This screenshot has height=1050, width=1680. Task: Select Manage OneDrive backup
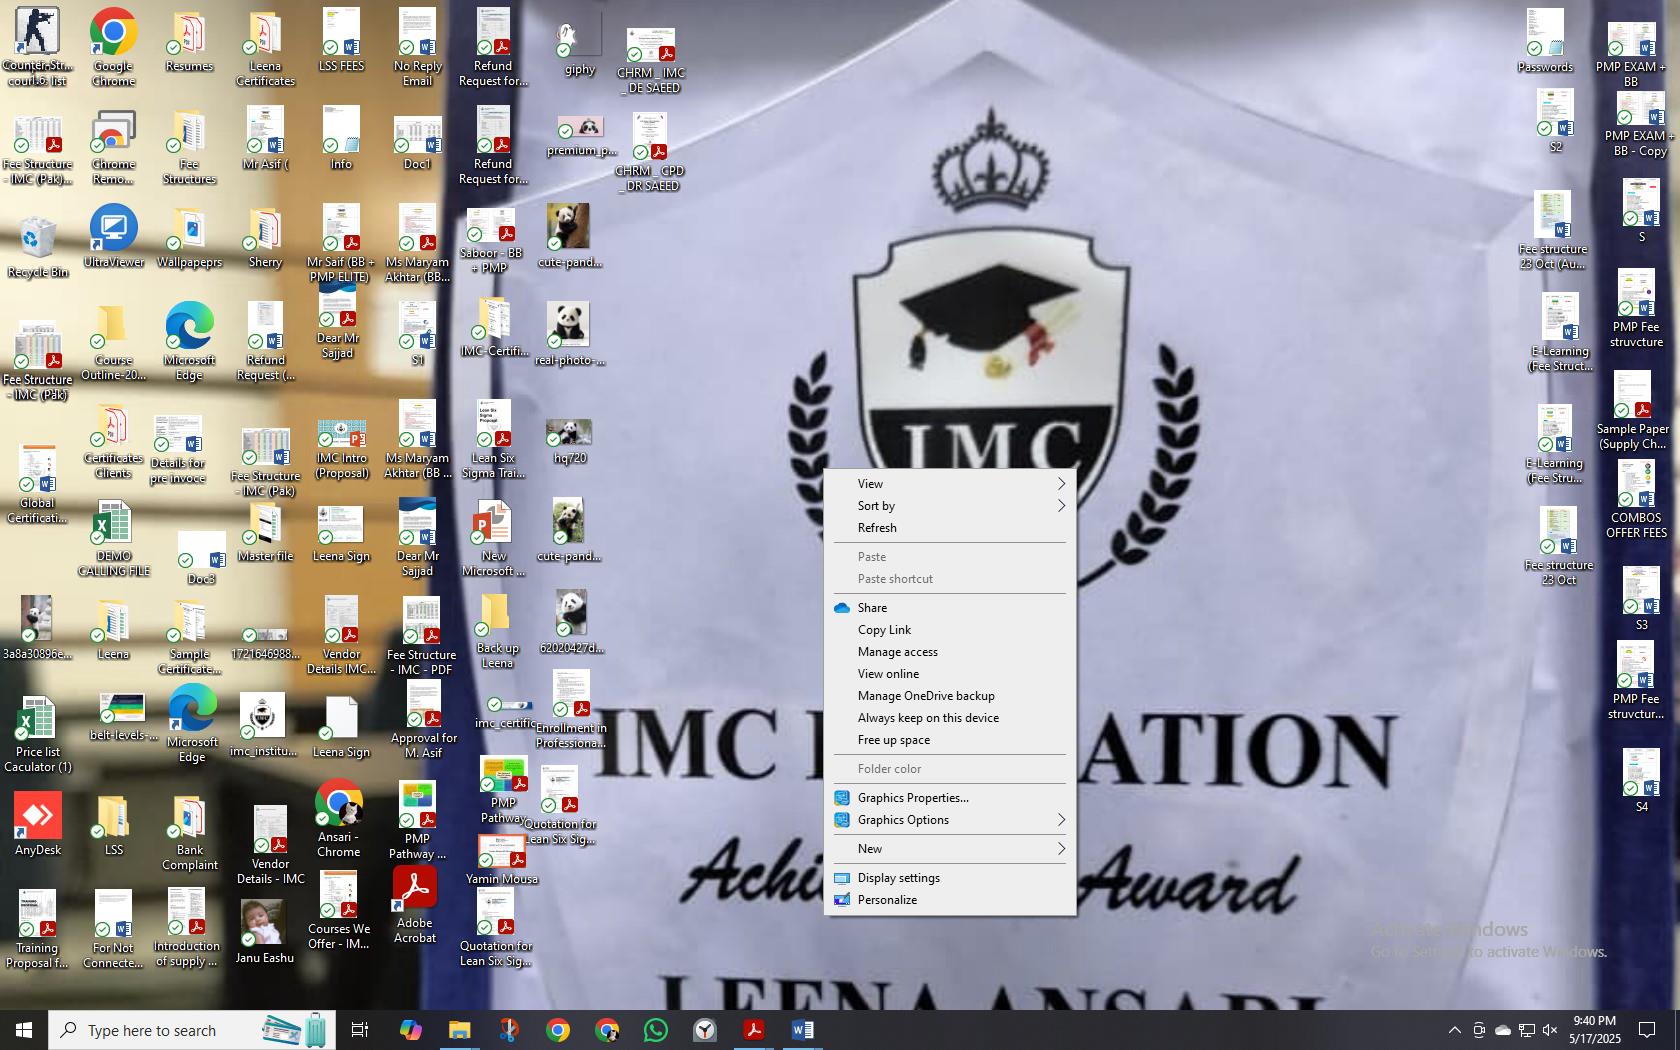point(950,696)
